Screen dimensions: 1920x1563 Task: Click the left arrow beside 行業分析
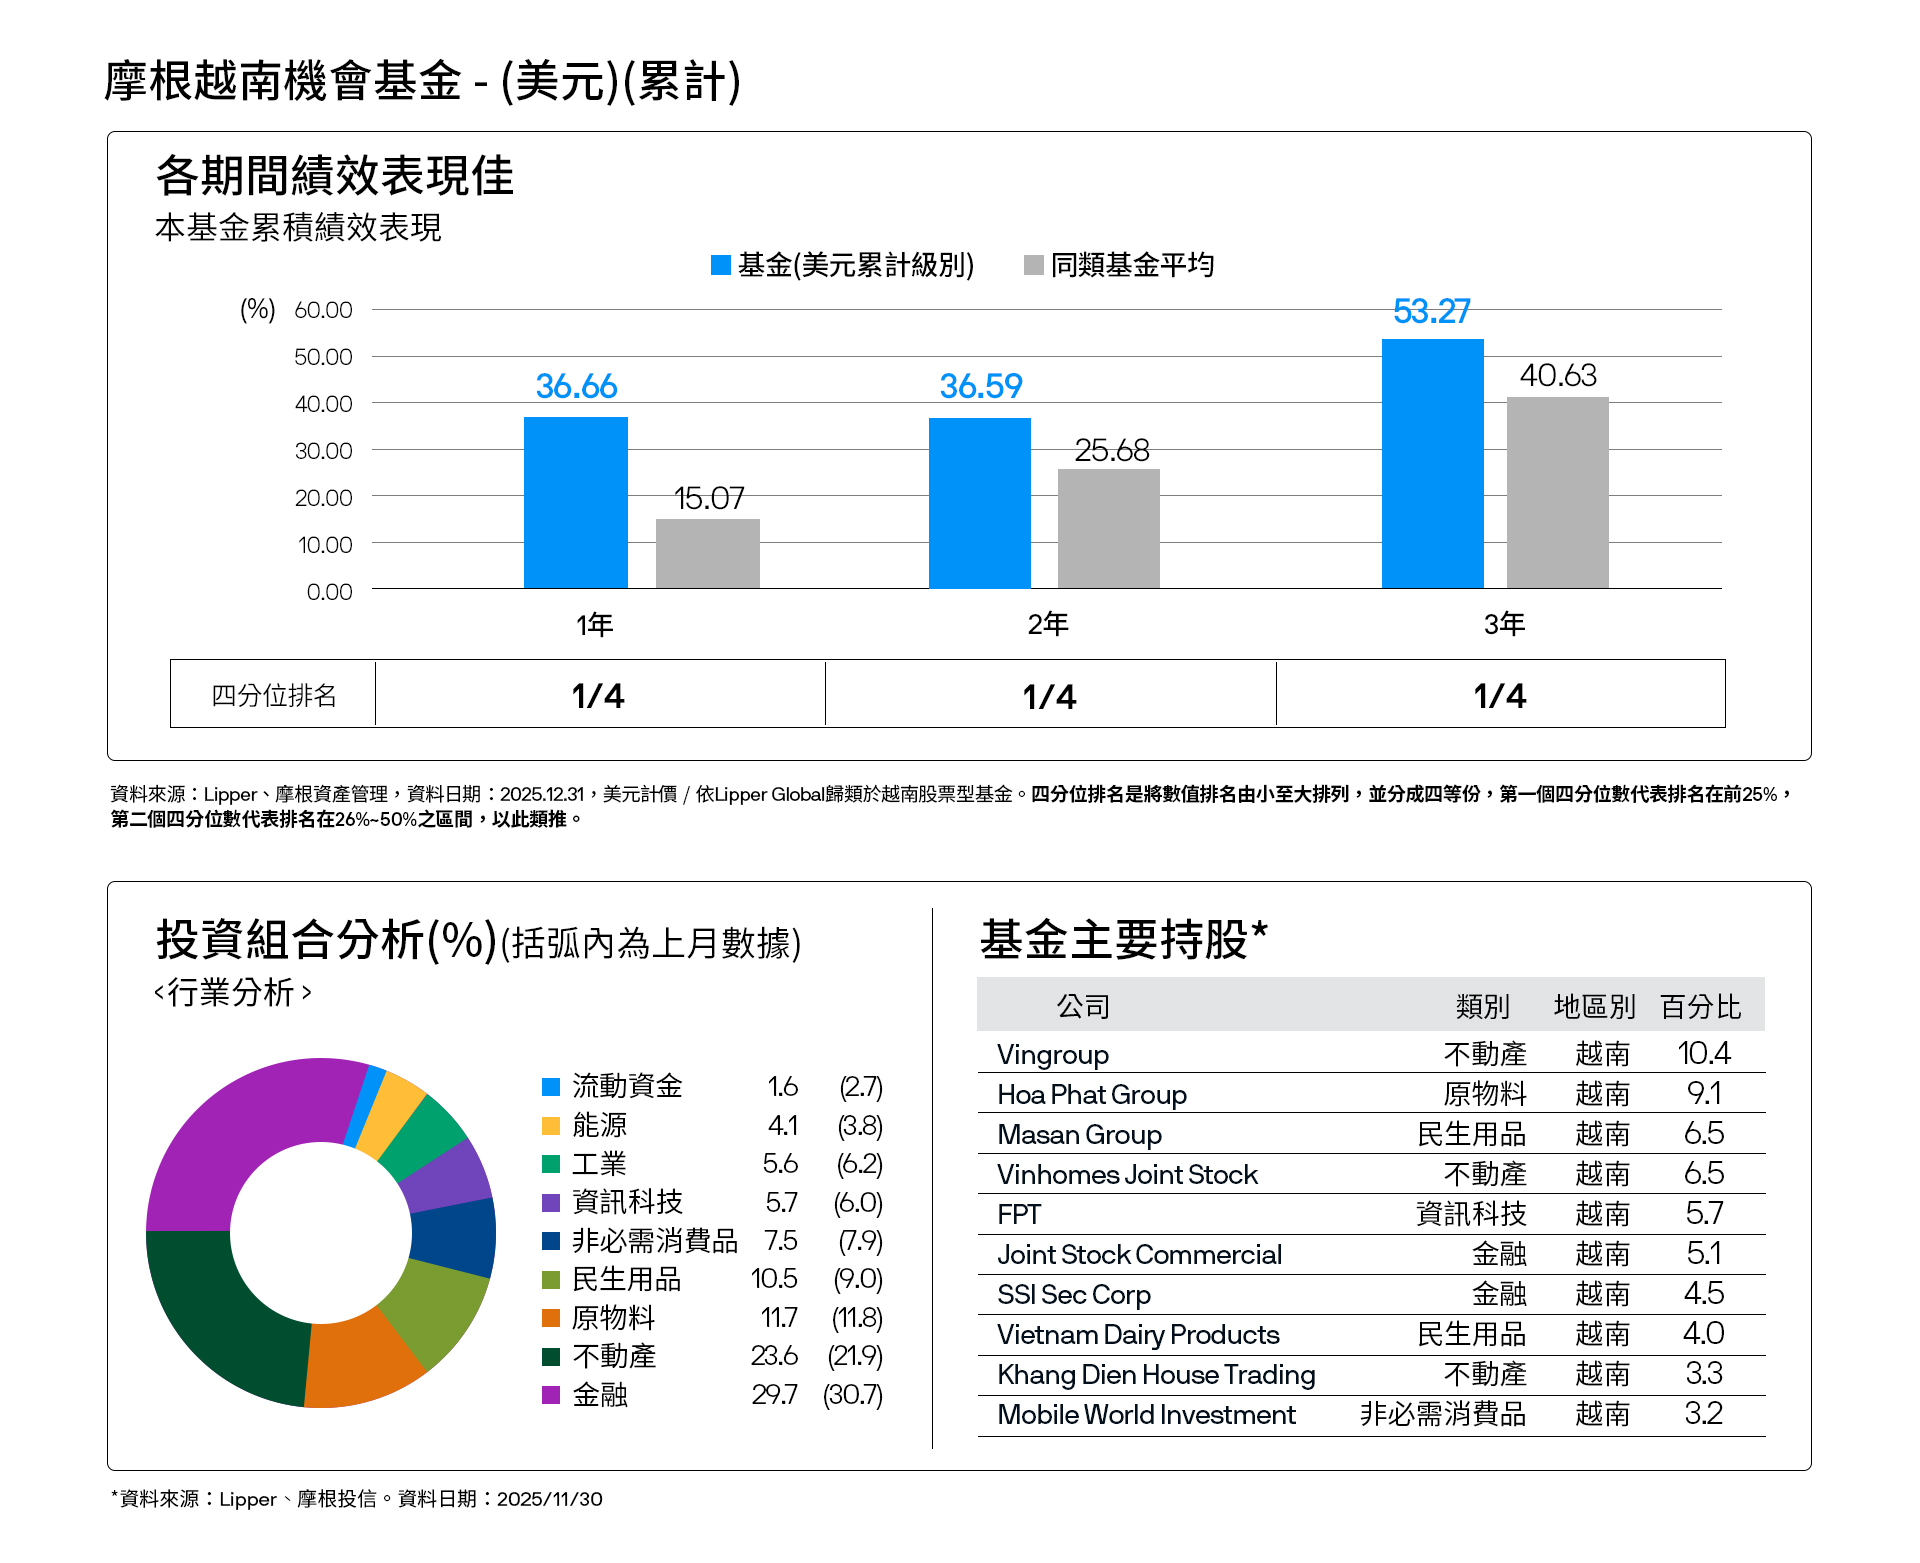pyautogui.click(x=159, y=993)
